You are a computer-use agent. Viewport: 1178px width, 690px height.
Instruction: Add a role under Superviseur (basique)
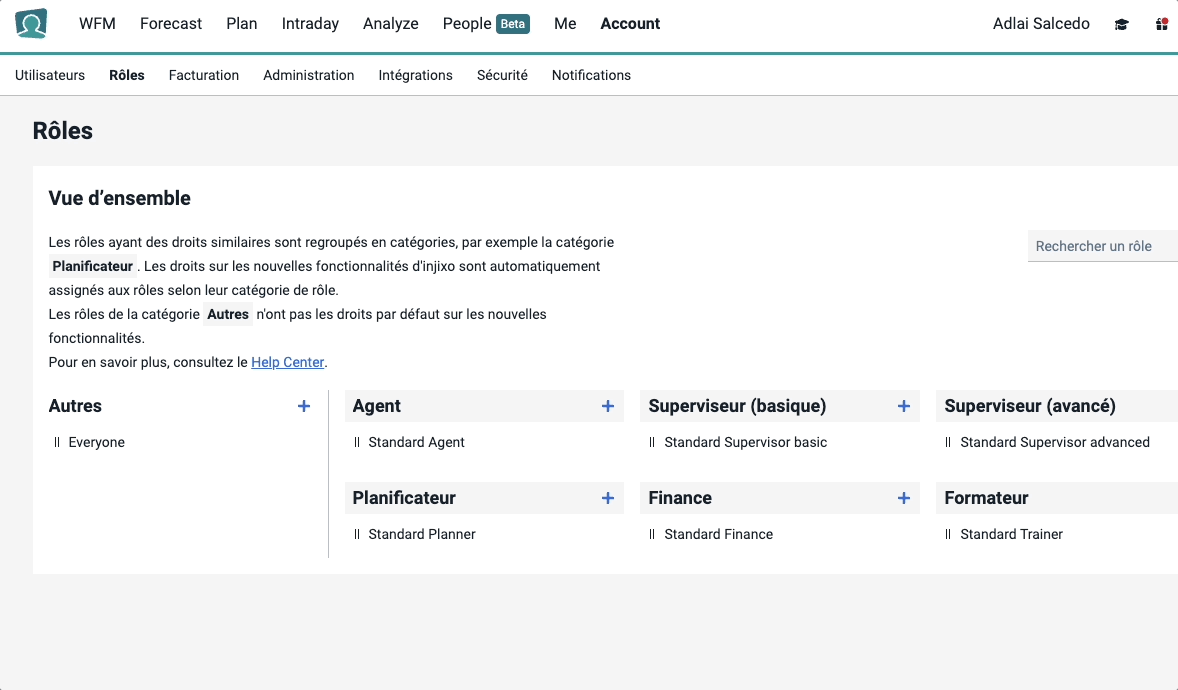(903, 406)
